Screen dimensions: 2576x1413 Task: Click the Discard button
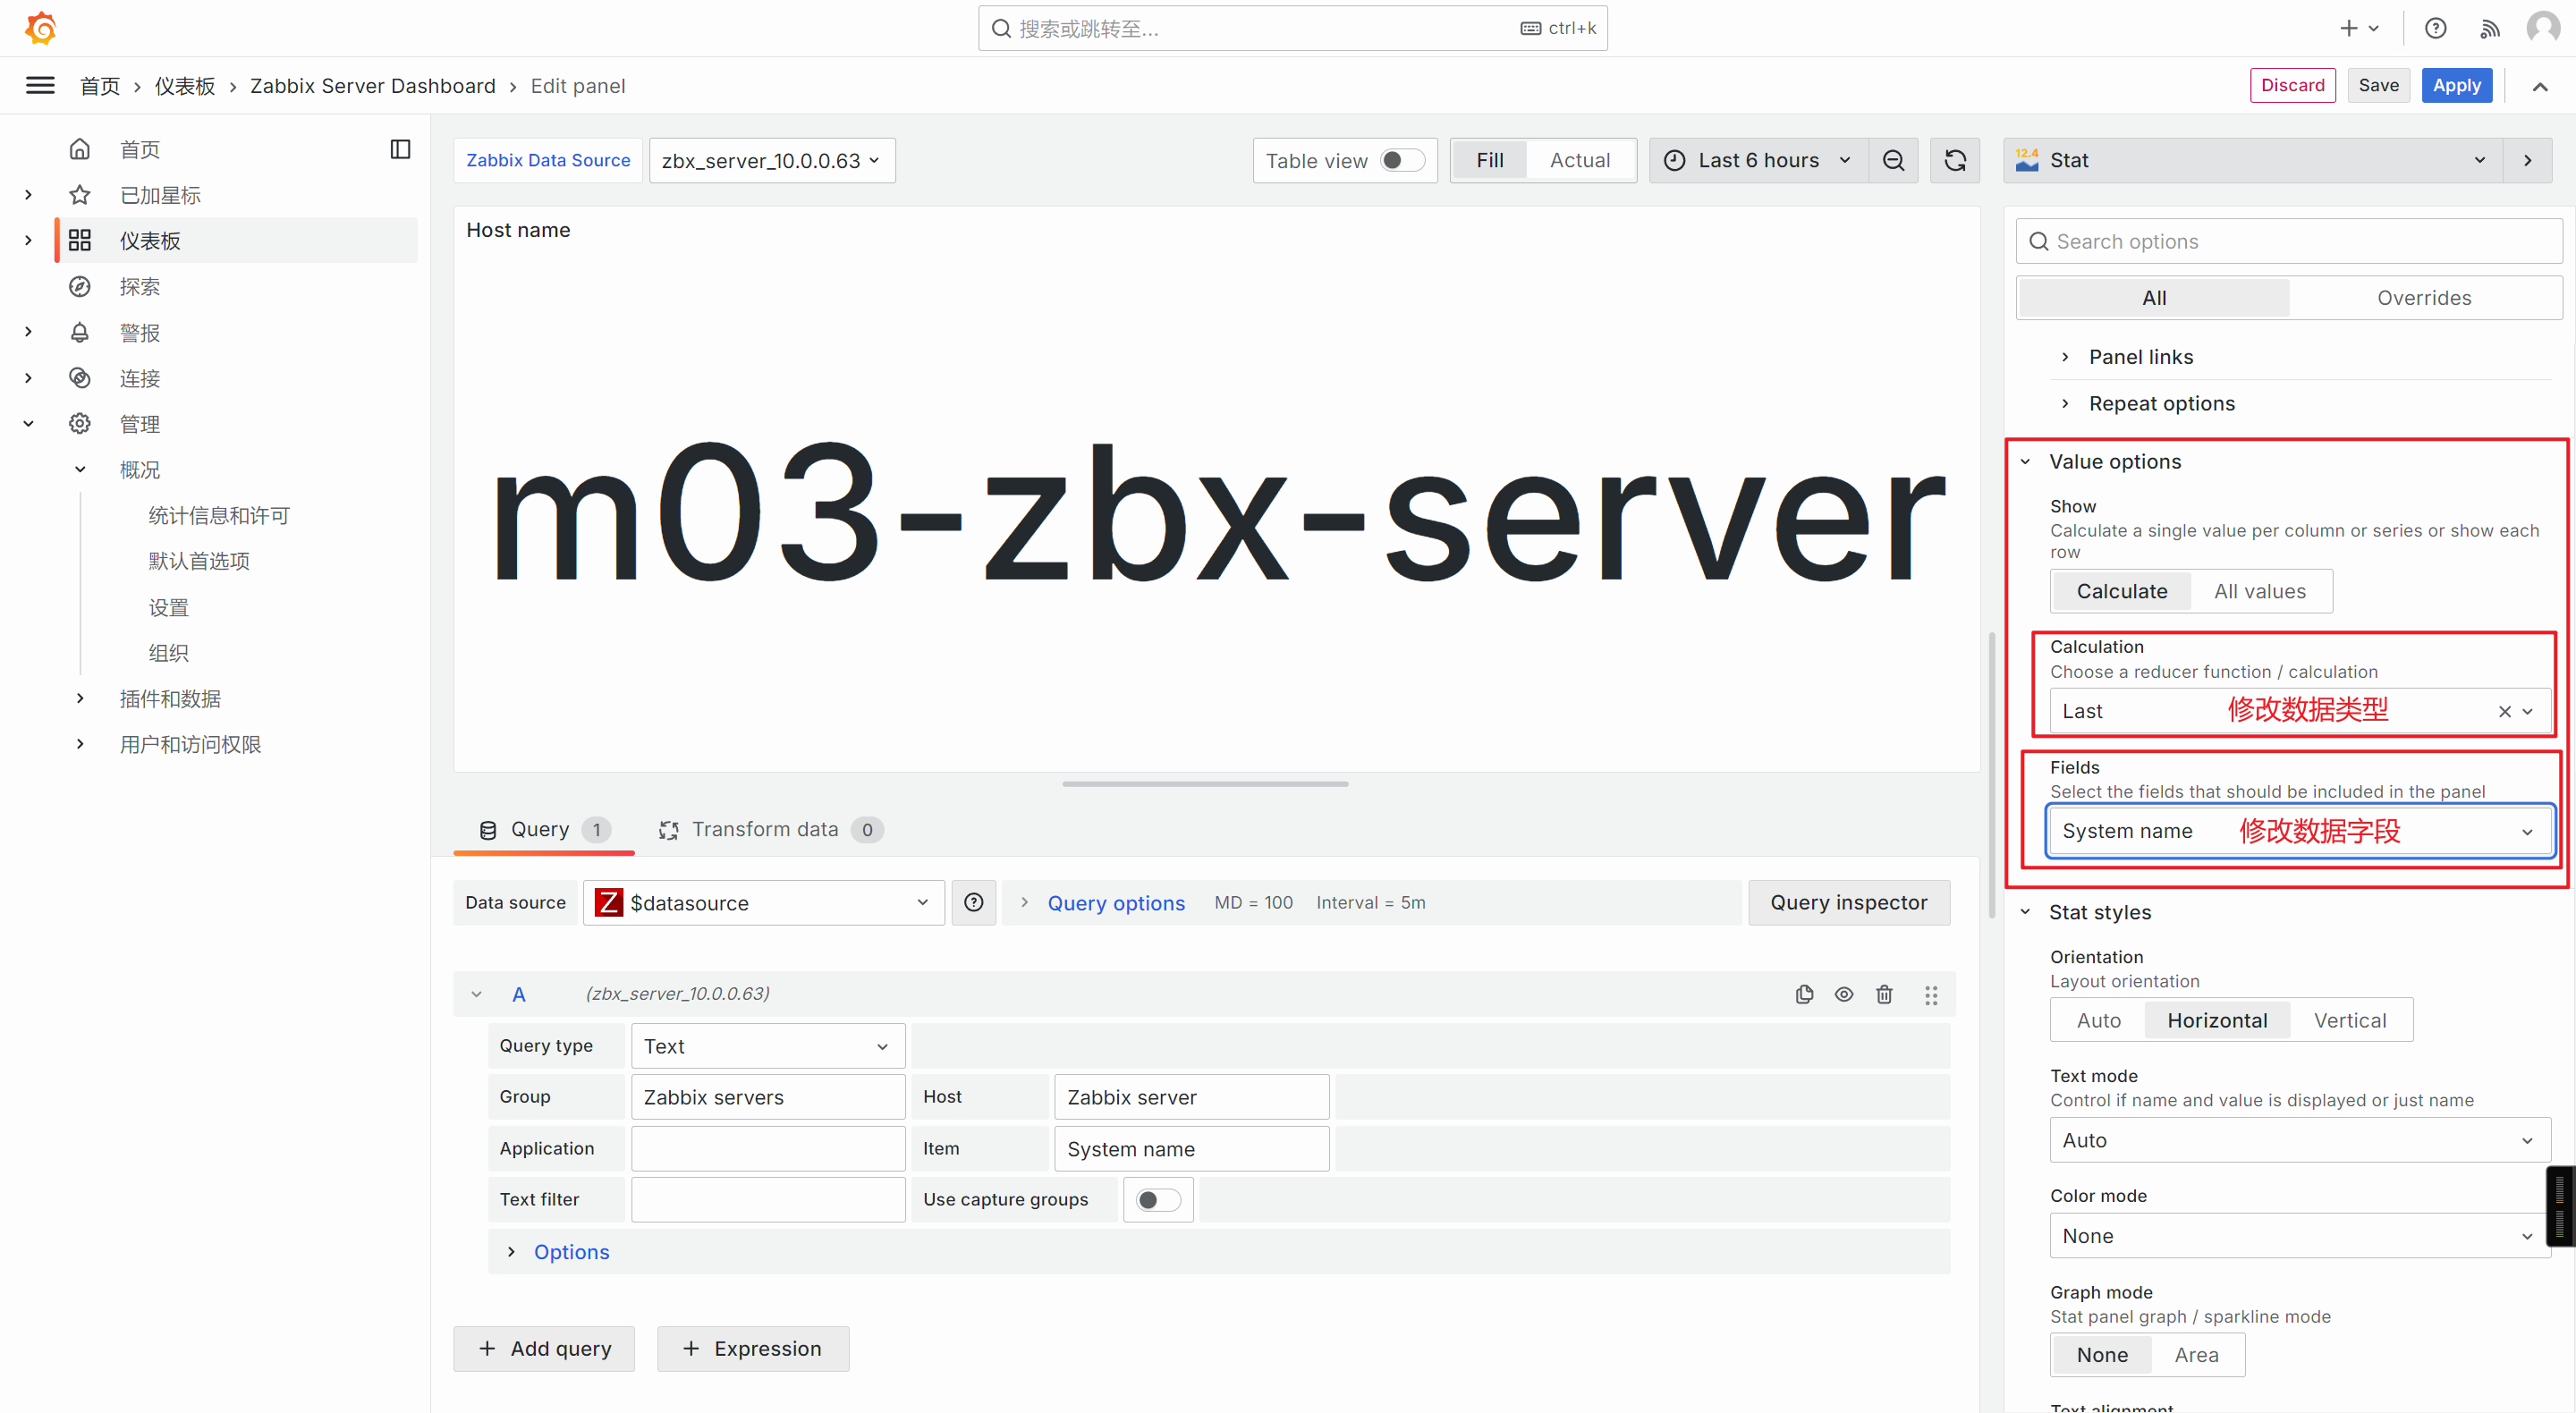(x=2292, y=85)
